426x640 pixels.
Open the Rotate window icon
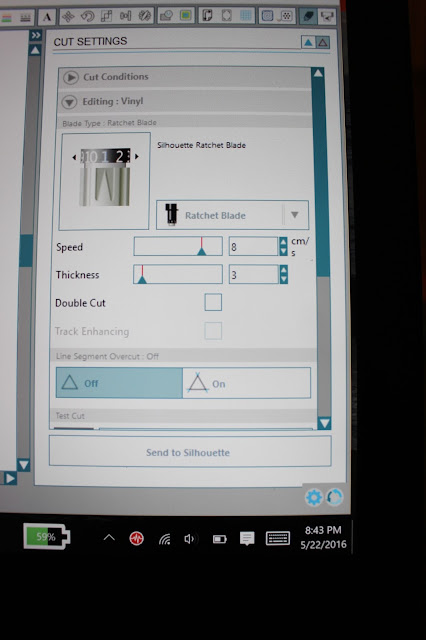coord(87,17)
